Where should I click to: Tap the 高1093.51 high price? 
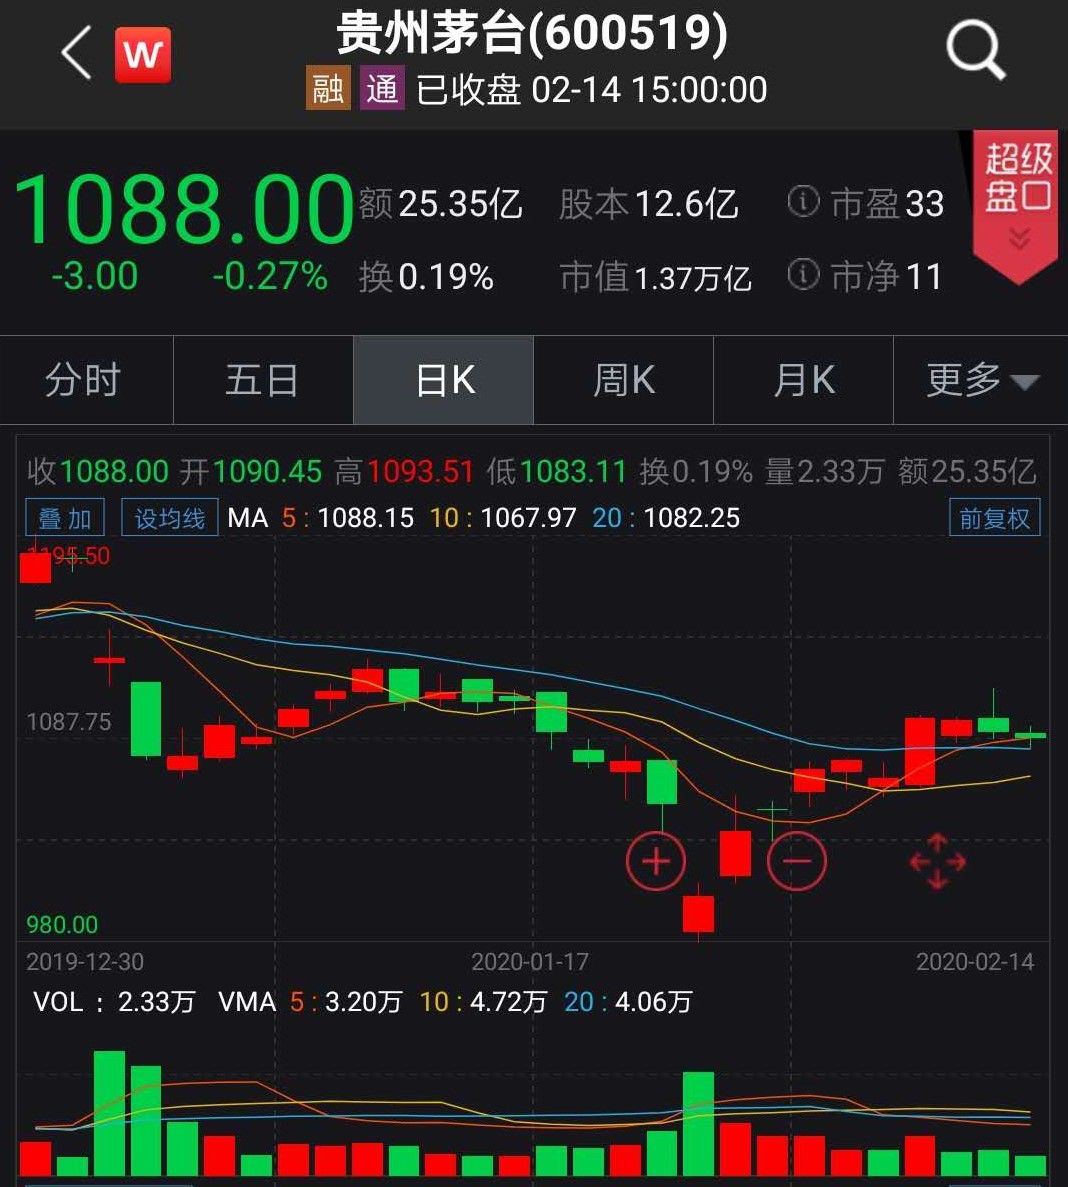404,472
